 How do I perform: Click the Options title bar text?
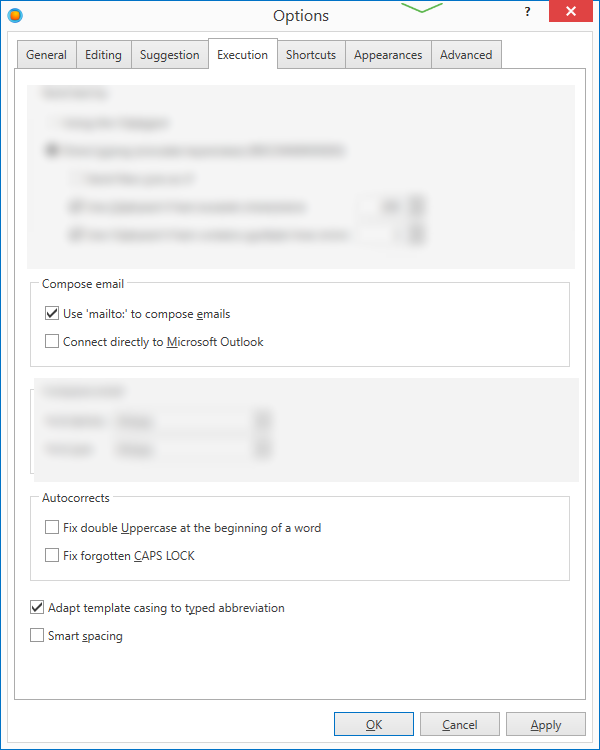point(300,15)
